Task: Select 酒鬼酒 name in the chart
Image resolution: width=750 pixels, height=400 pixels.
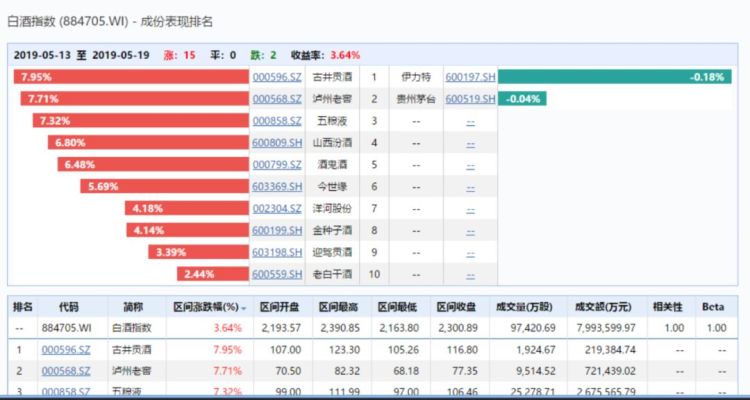Action: [x=332, y=165]
